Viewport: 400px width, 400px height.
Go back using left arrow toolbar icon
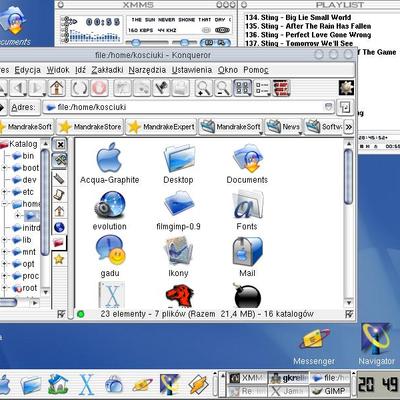point(18,88)
